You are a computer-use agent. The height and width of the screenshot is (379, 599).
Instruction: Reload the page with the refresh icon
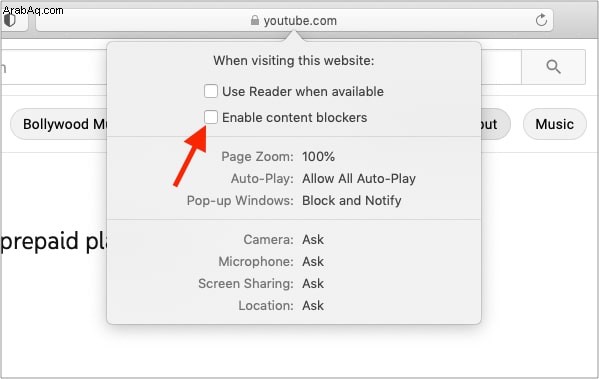click(541, 20)
